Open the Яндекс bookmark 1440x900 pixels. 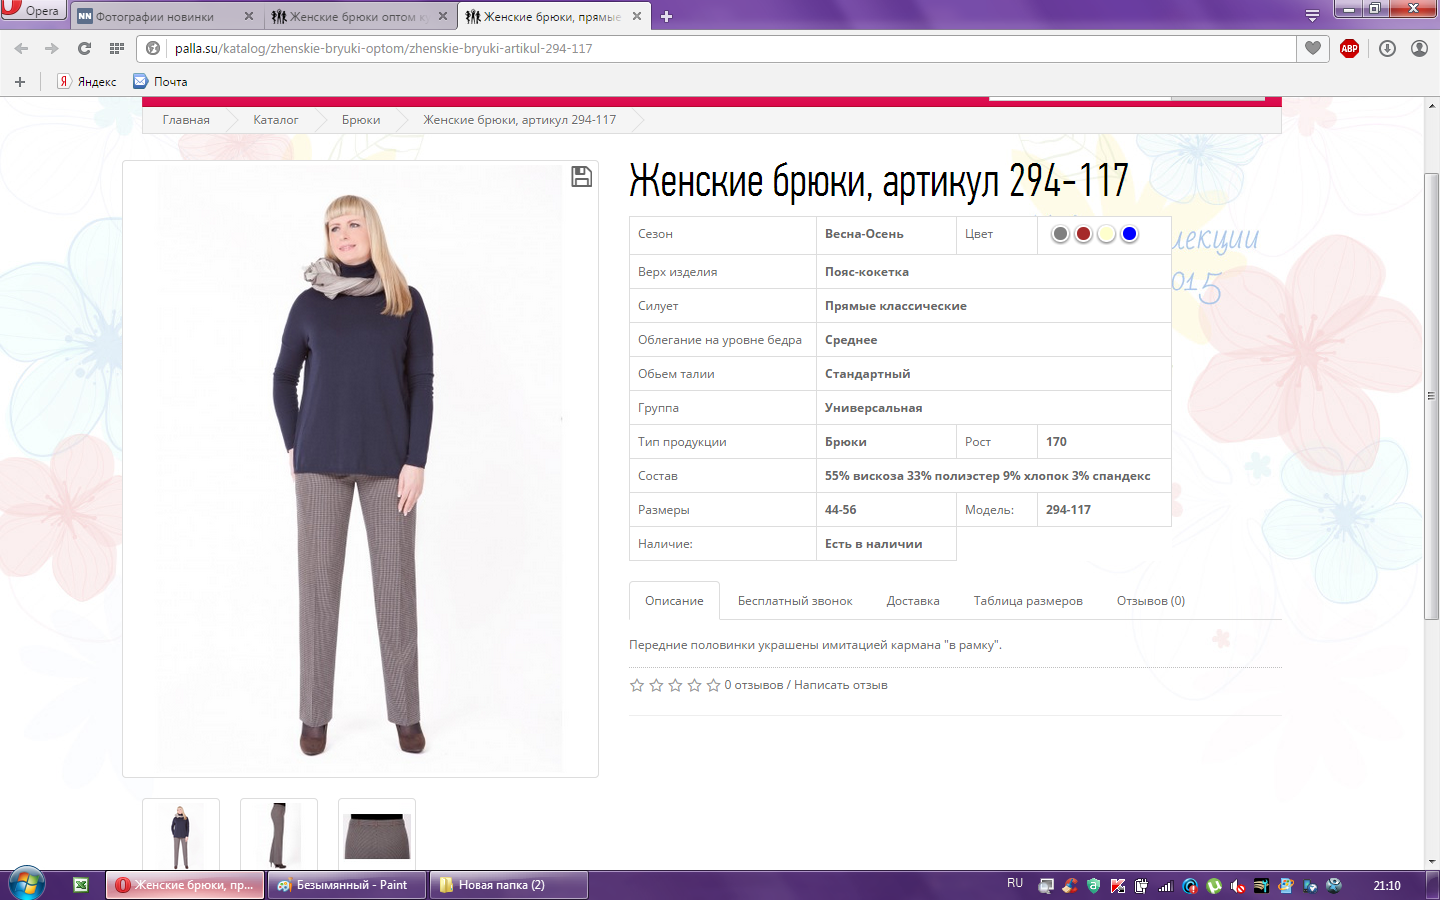click(87, 82)
